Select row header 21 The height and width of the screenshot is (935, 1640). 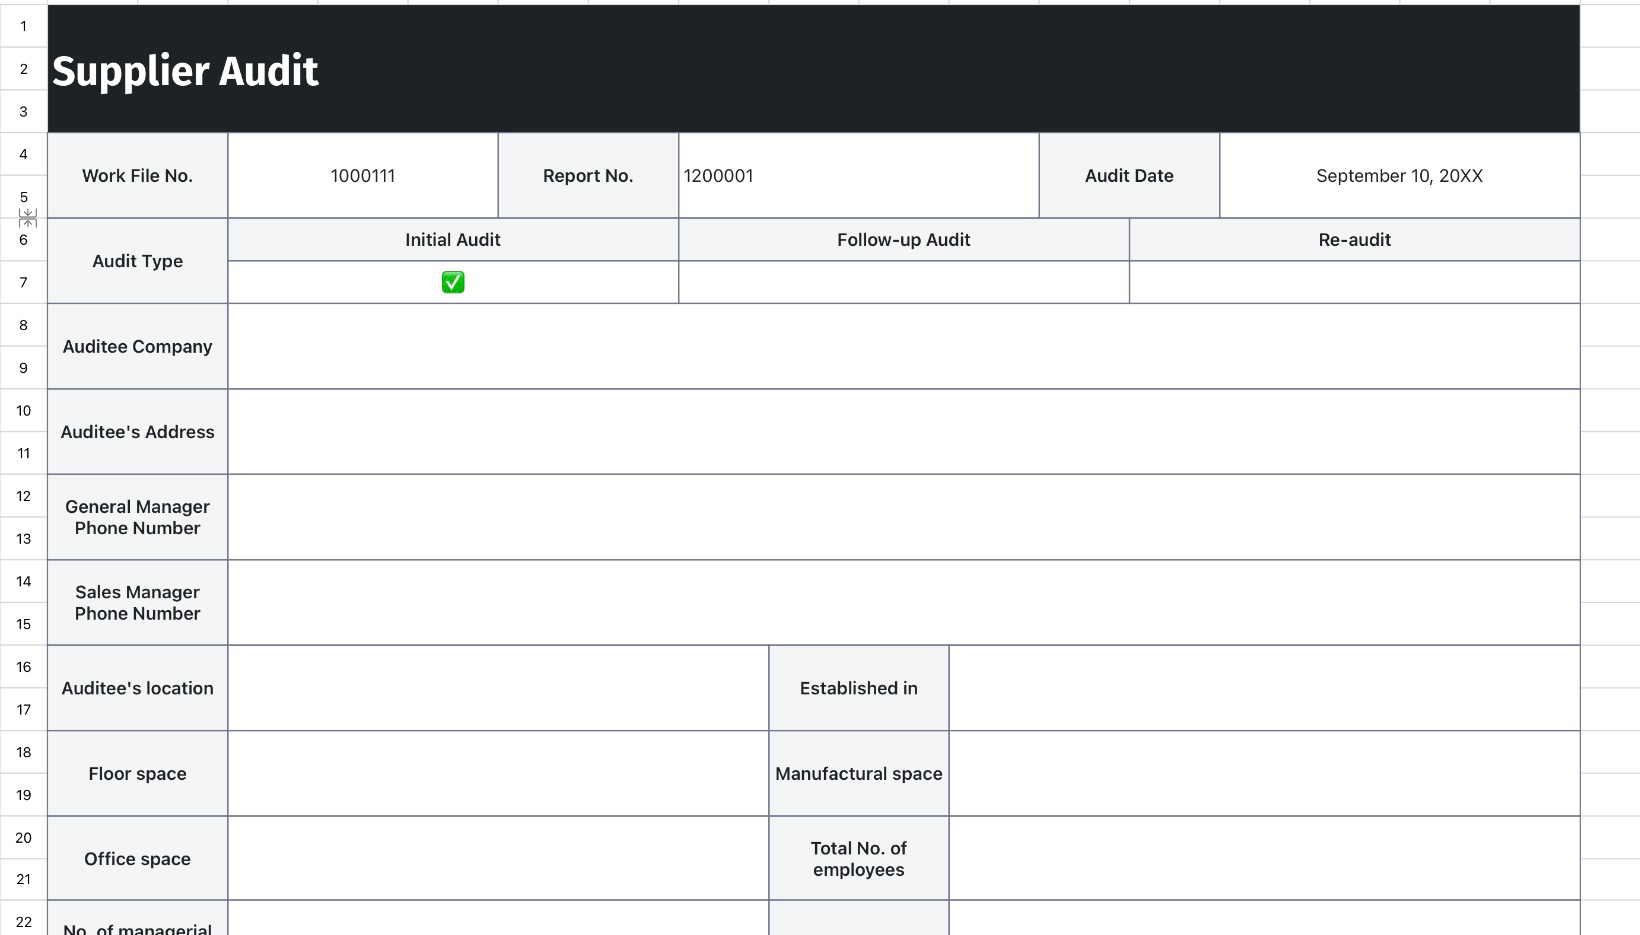click(24, 879)
